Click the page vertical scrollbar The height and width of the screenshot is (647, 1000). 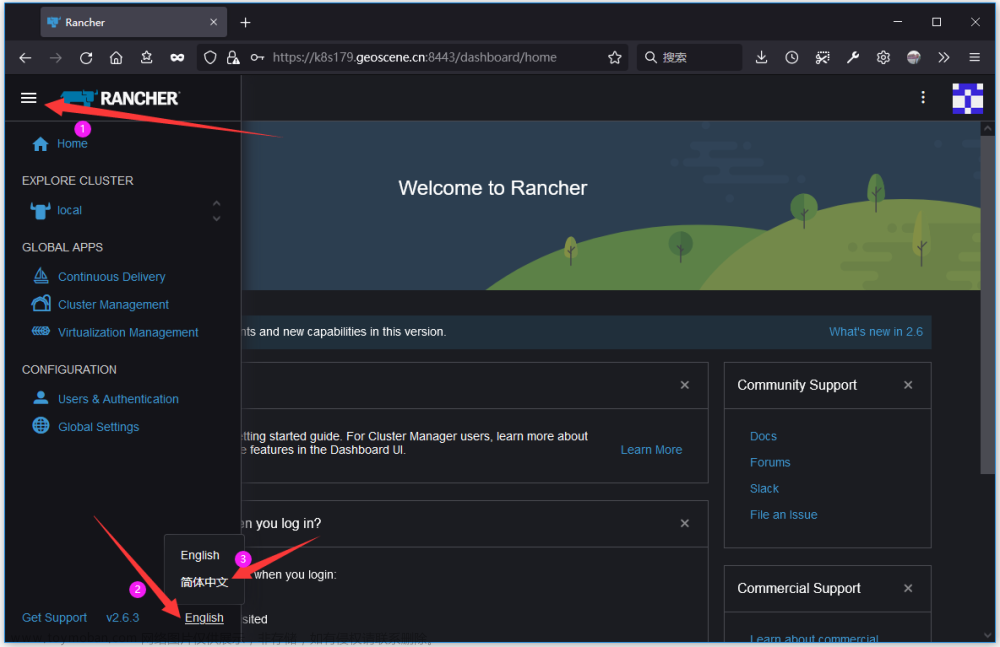point(987,305)
